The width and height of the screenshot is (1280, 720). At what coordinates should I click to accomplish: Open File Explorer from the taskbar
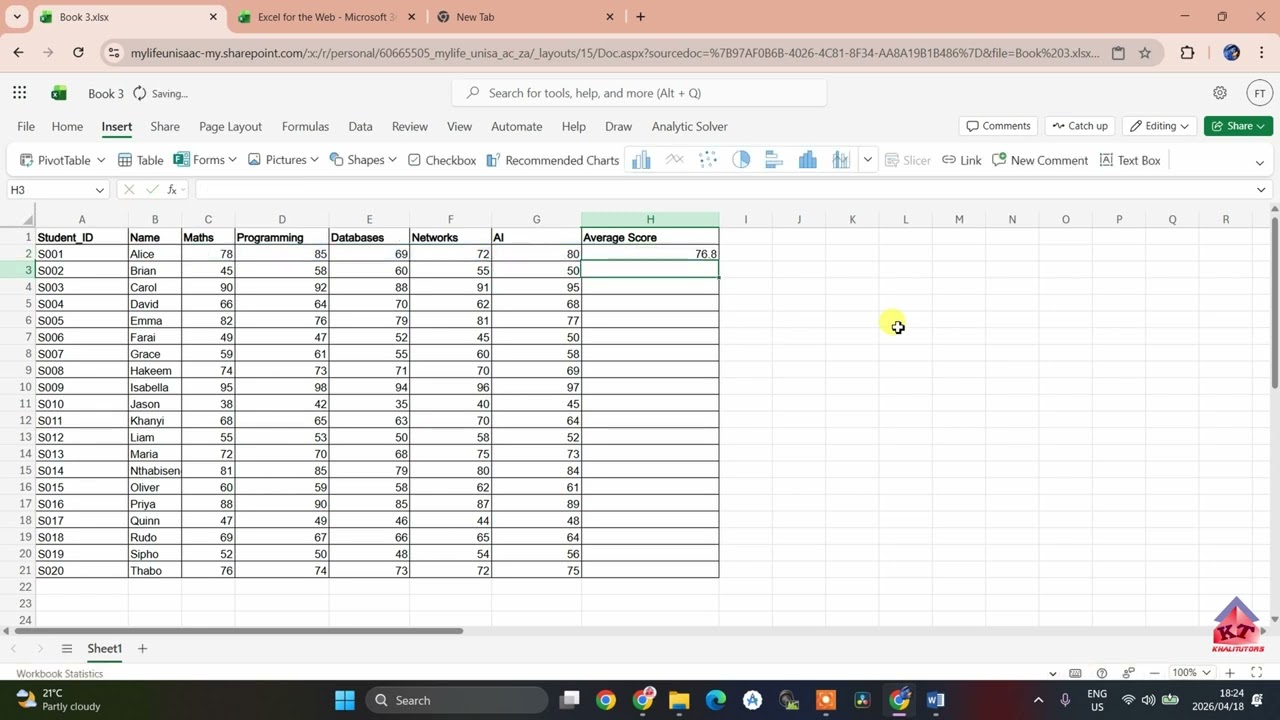coord(679,700)
